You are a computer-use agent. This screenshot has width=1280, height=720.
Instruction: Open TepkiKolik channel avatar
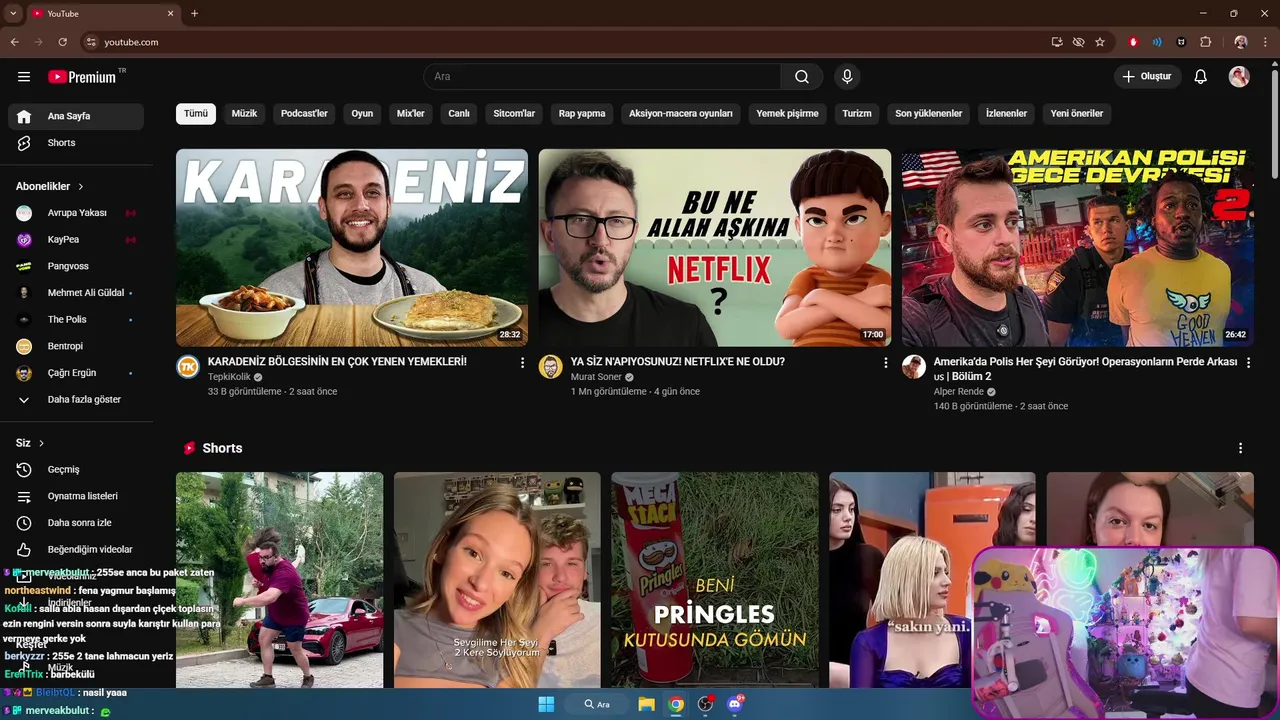[x=188, y=366]
